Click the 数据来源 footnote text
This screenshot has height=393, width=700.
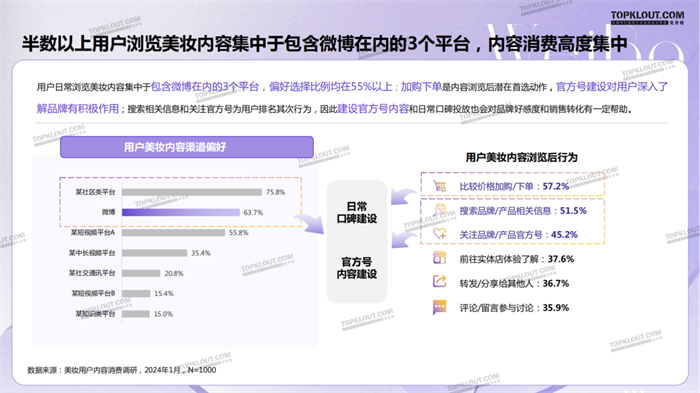(x=122, y=370)
